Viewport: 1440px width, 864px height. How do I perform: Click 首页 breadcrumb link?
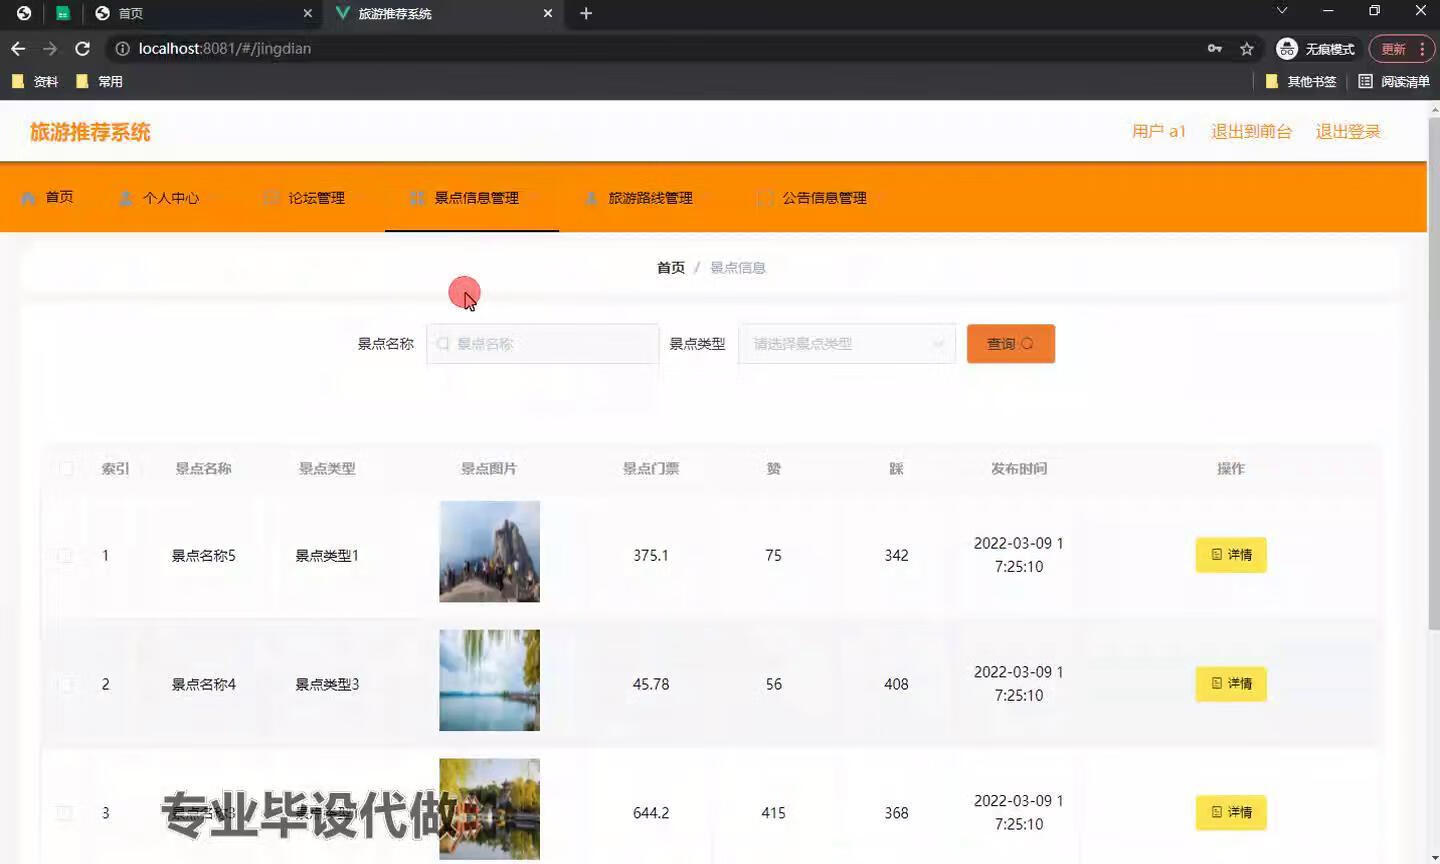point(670,267)
